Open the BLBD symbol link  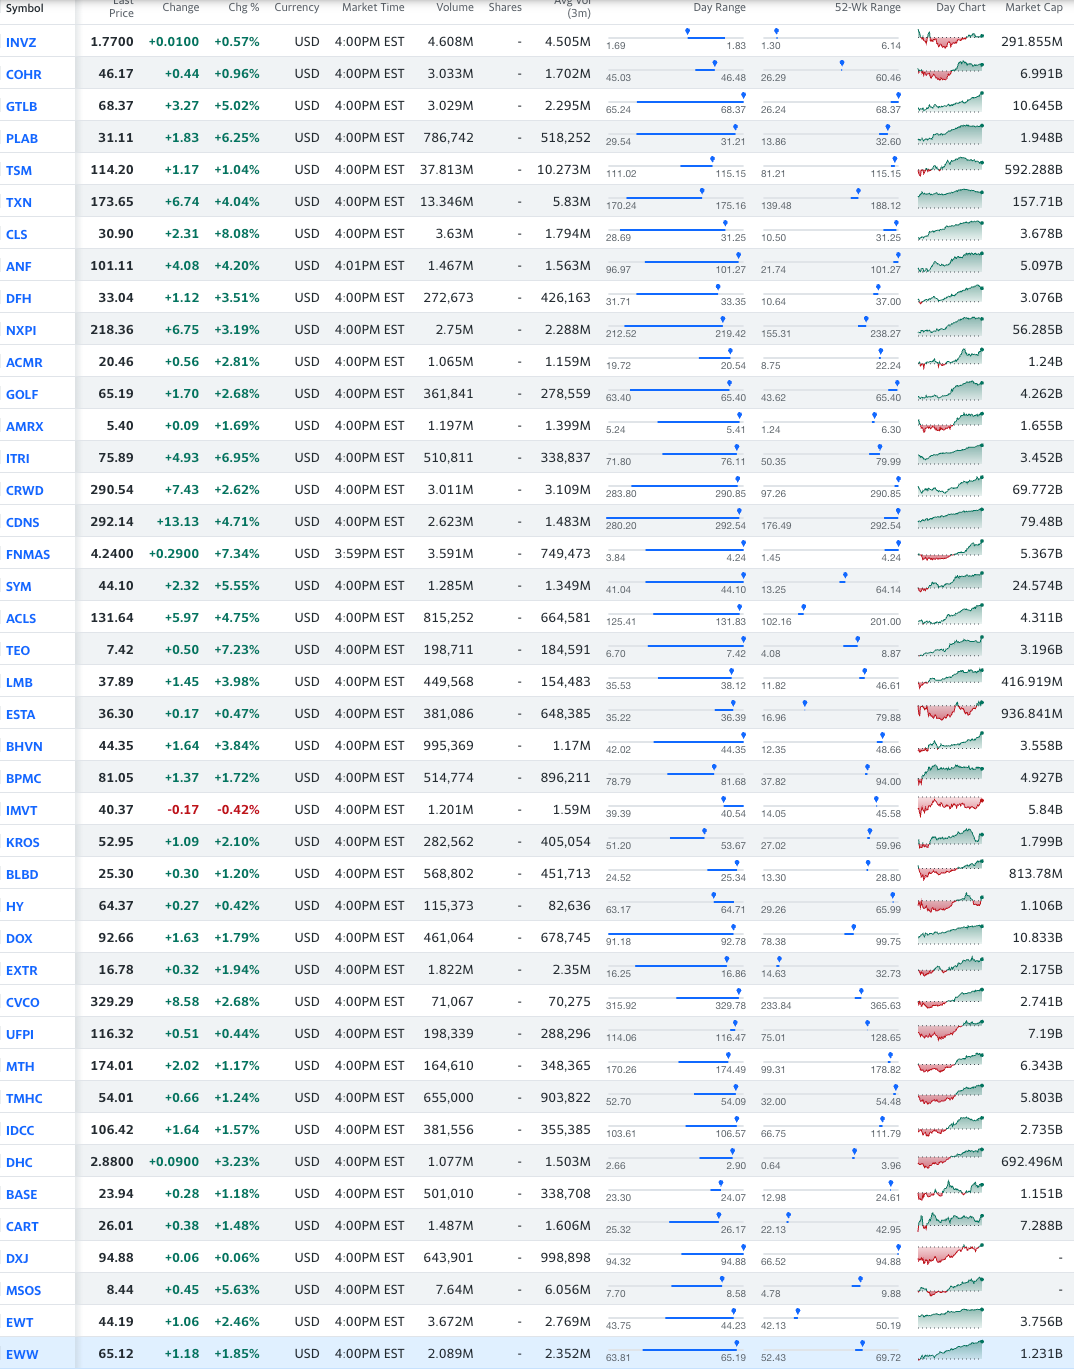pos(22,875)
